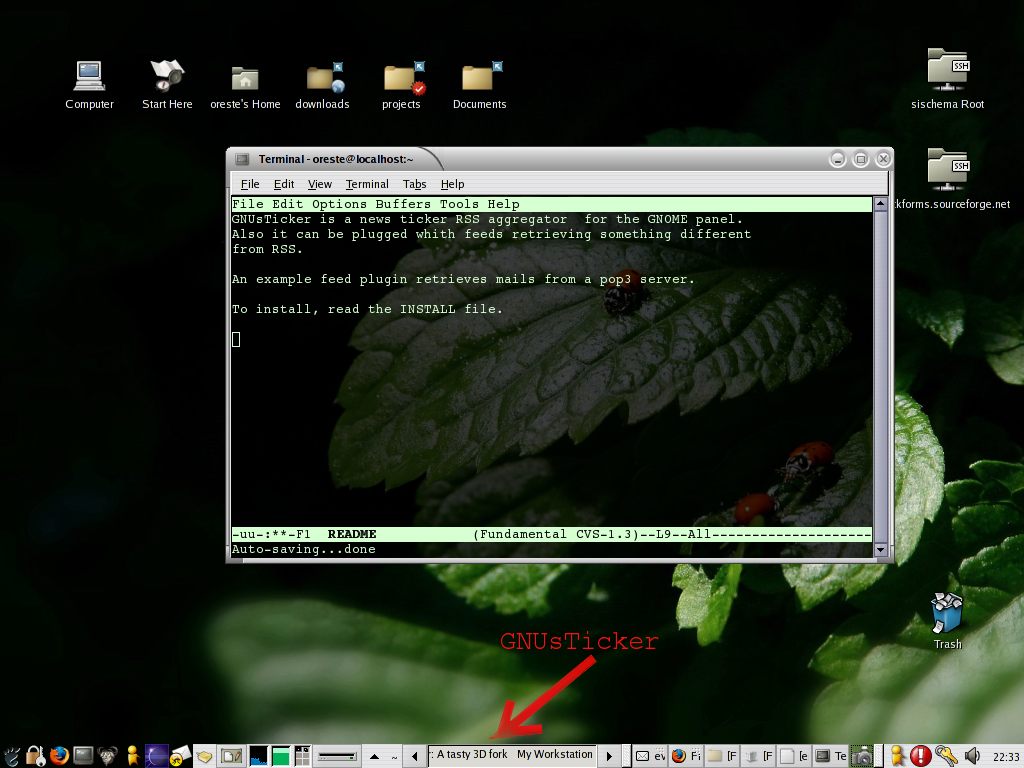Open the terminal's Tabs menu
The height and width of the screenshot is (768, 1024).
pos(414,184)
